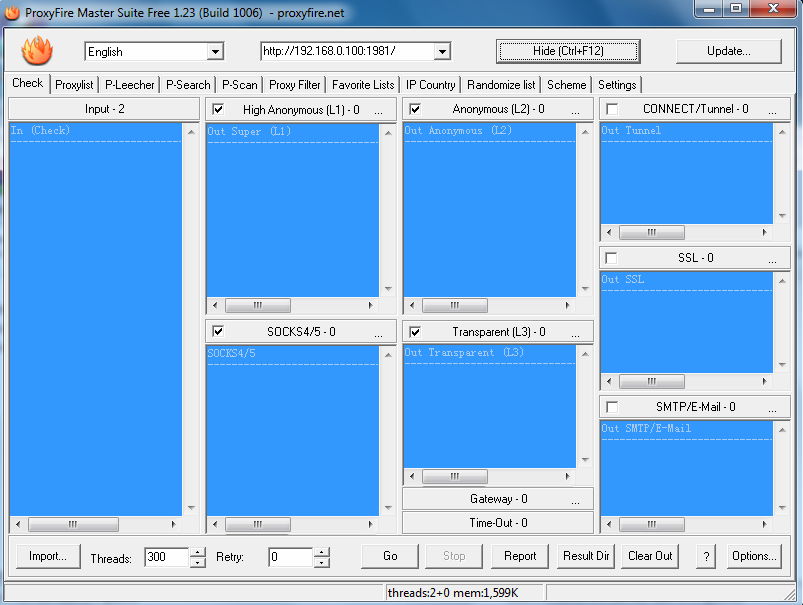Switch to the Favorite Lists tab
Viewport: 803px width, 605px height.
pyautogui.click(x=363, y=85)
